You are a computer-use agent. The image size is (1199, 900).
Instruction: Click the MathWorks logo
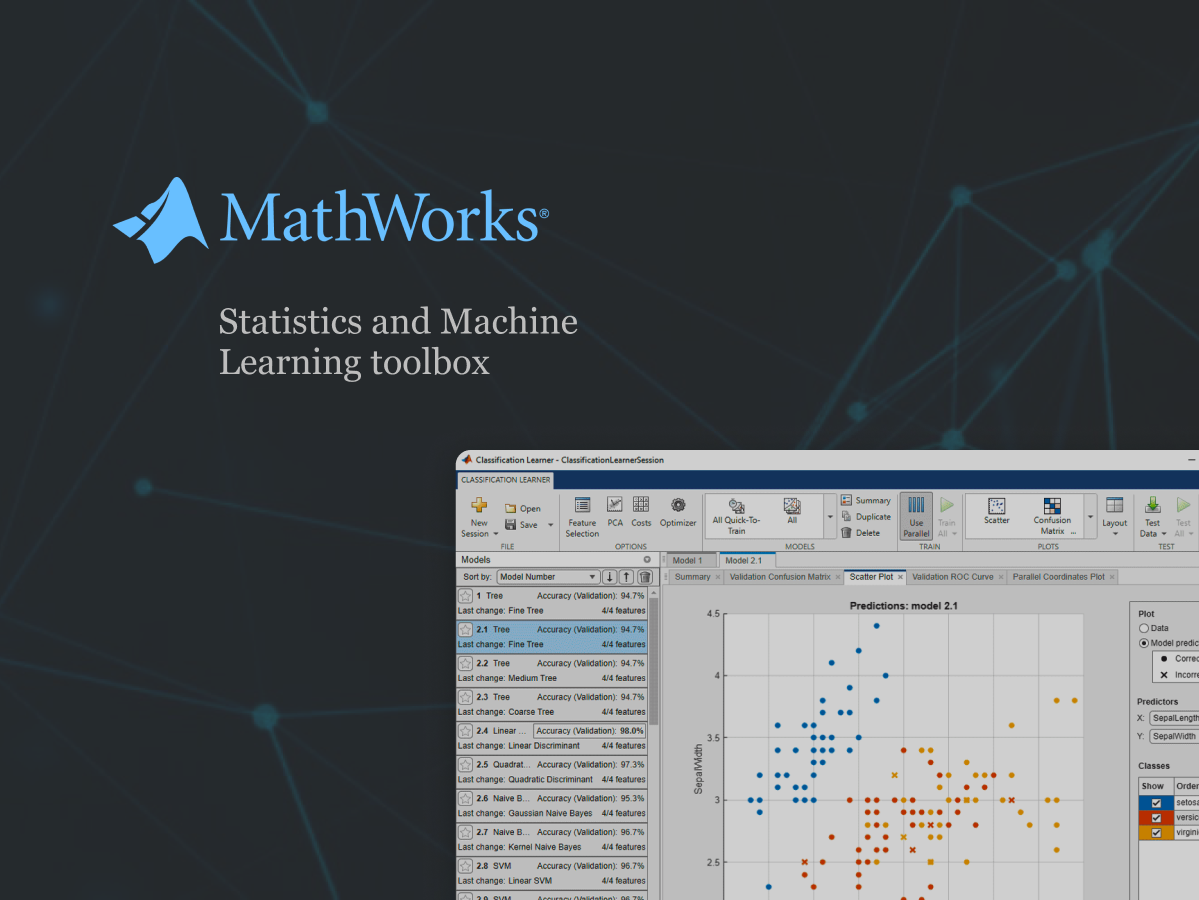pos(330,220)
